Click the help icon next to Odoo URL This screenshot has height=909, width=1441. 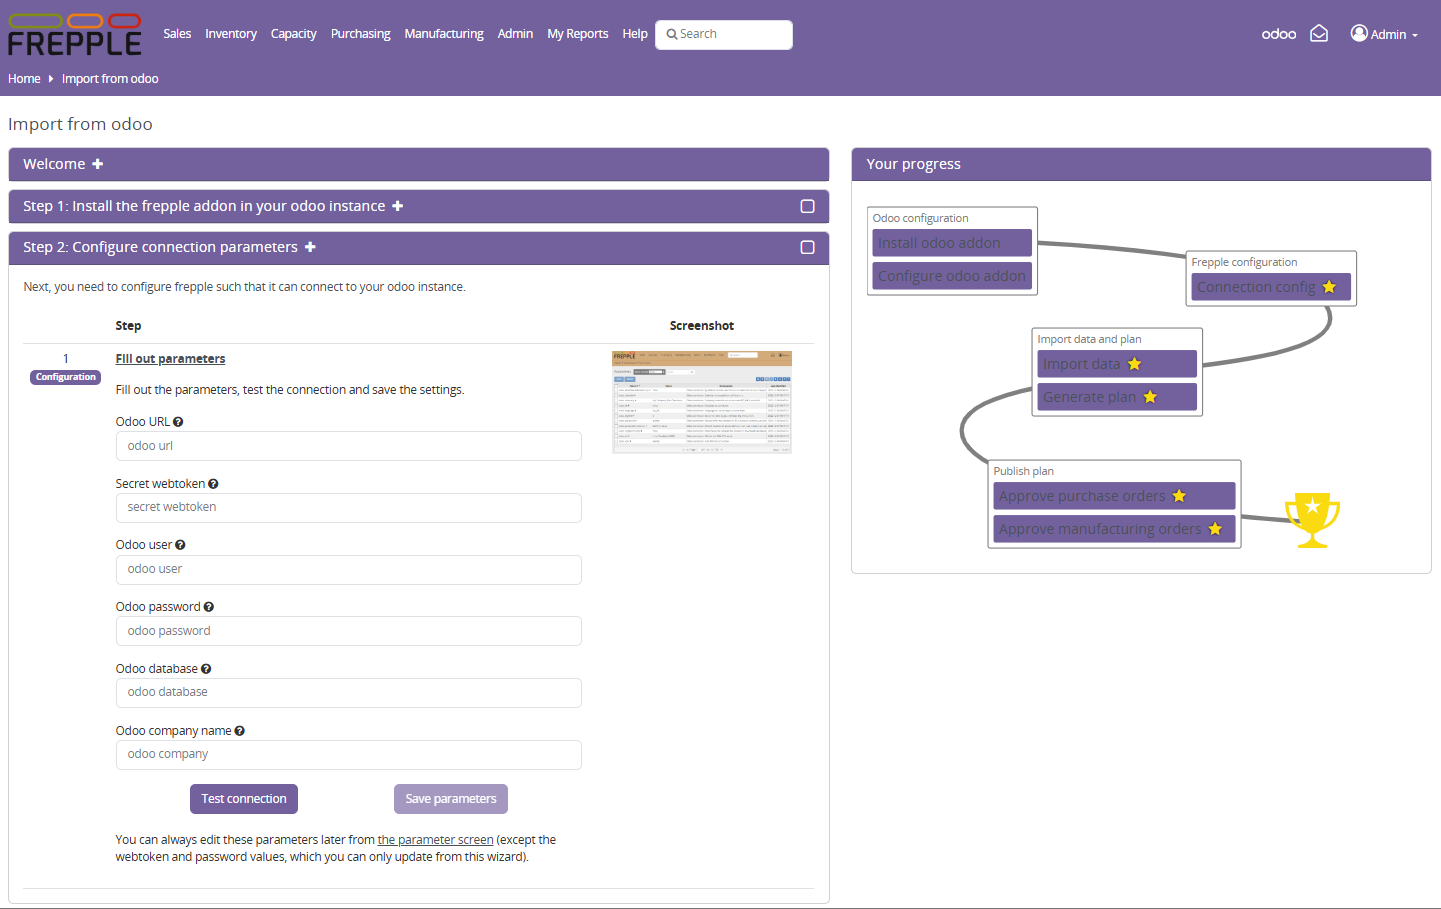[178, 422]
